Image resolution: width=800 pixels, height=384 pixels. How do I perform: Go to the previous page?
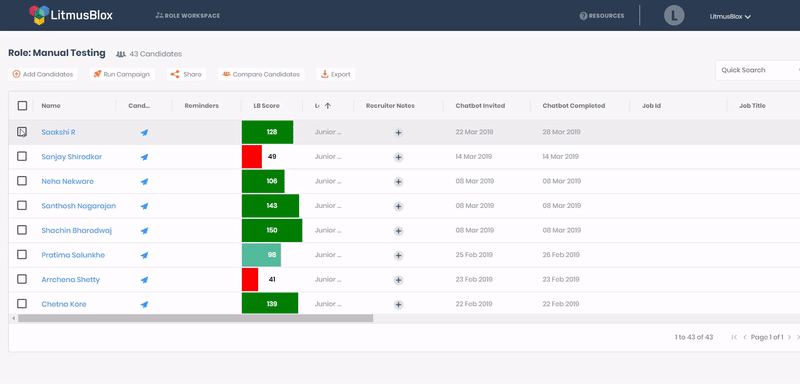pyautogui.click(x=745, y=337)
